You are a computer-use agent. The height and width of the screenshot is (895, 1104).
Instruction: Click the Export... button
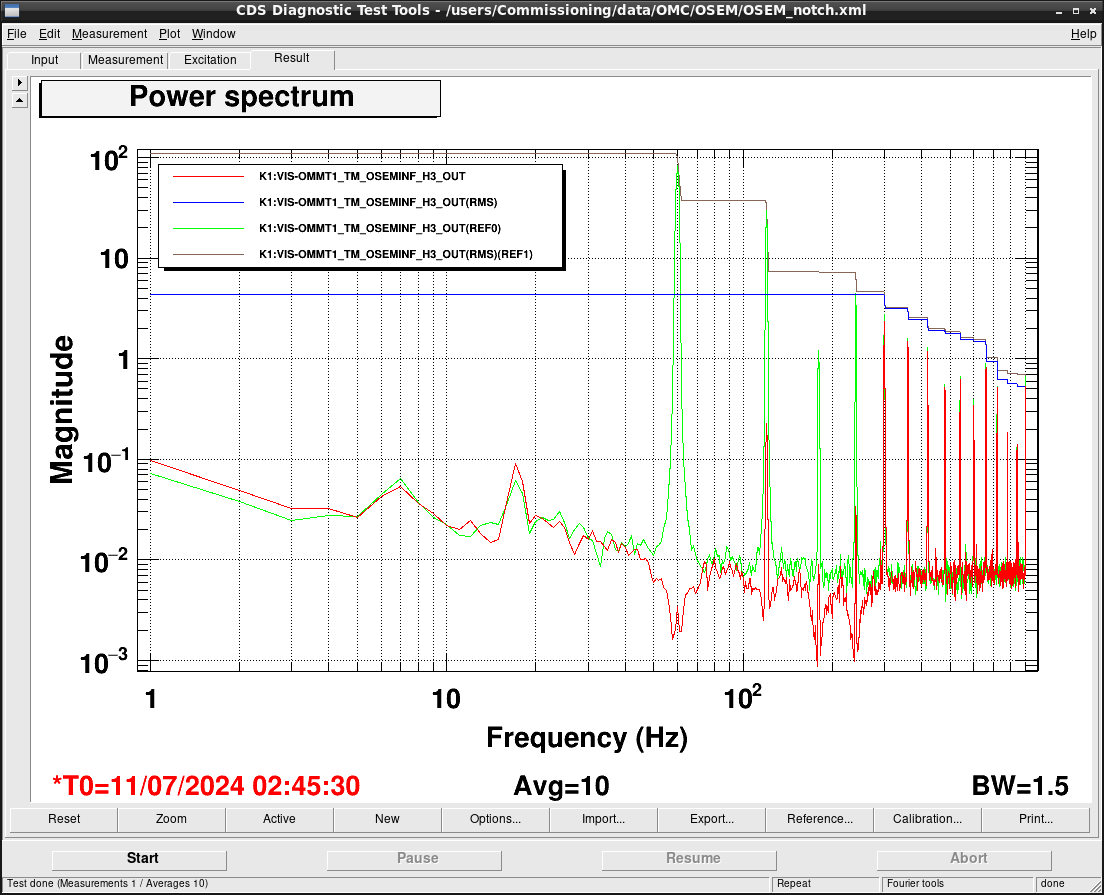click(711, 819)
